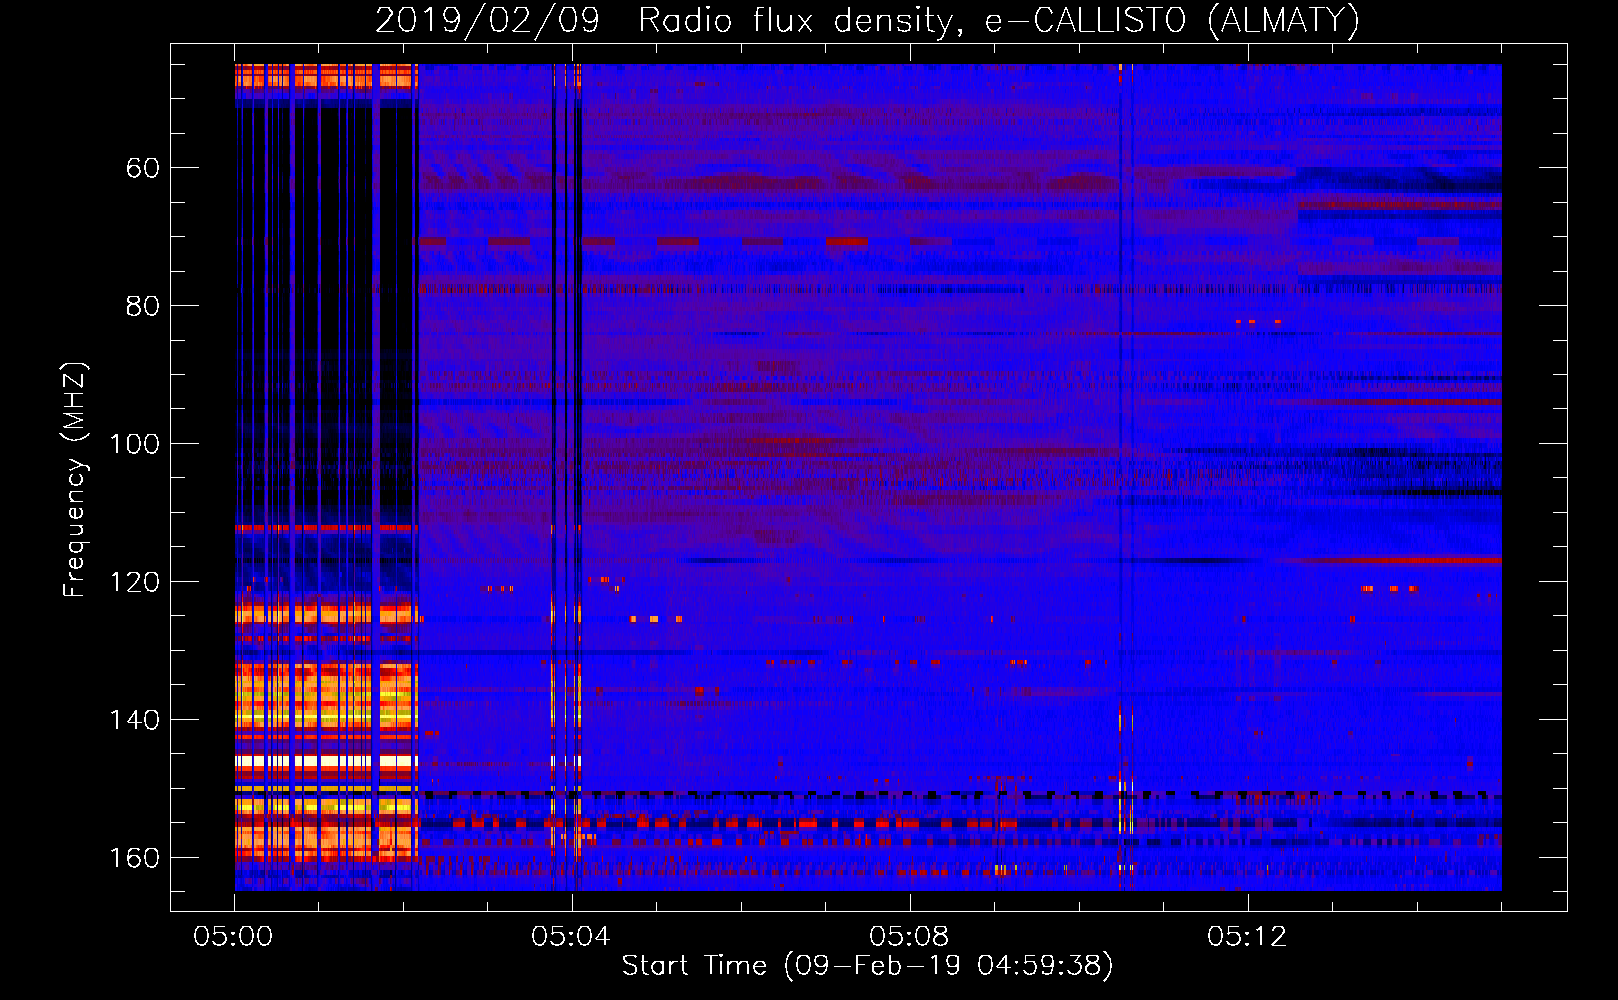This screenshot has height=1000, width=1618.
Task: Click the plot title mentioning e-CALLISTO (ALMATY)
Action: tap(868, 20)
